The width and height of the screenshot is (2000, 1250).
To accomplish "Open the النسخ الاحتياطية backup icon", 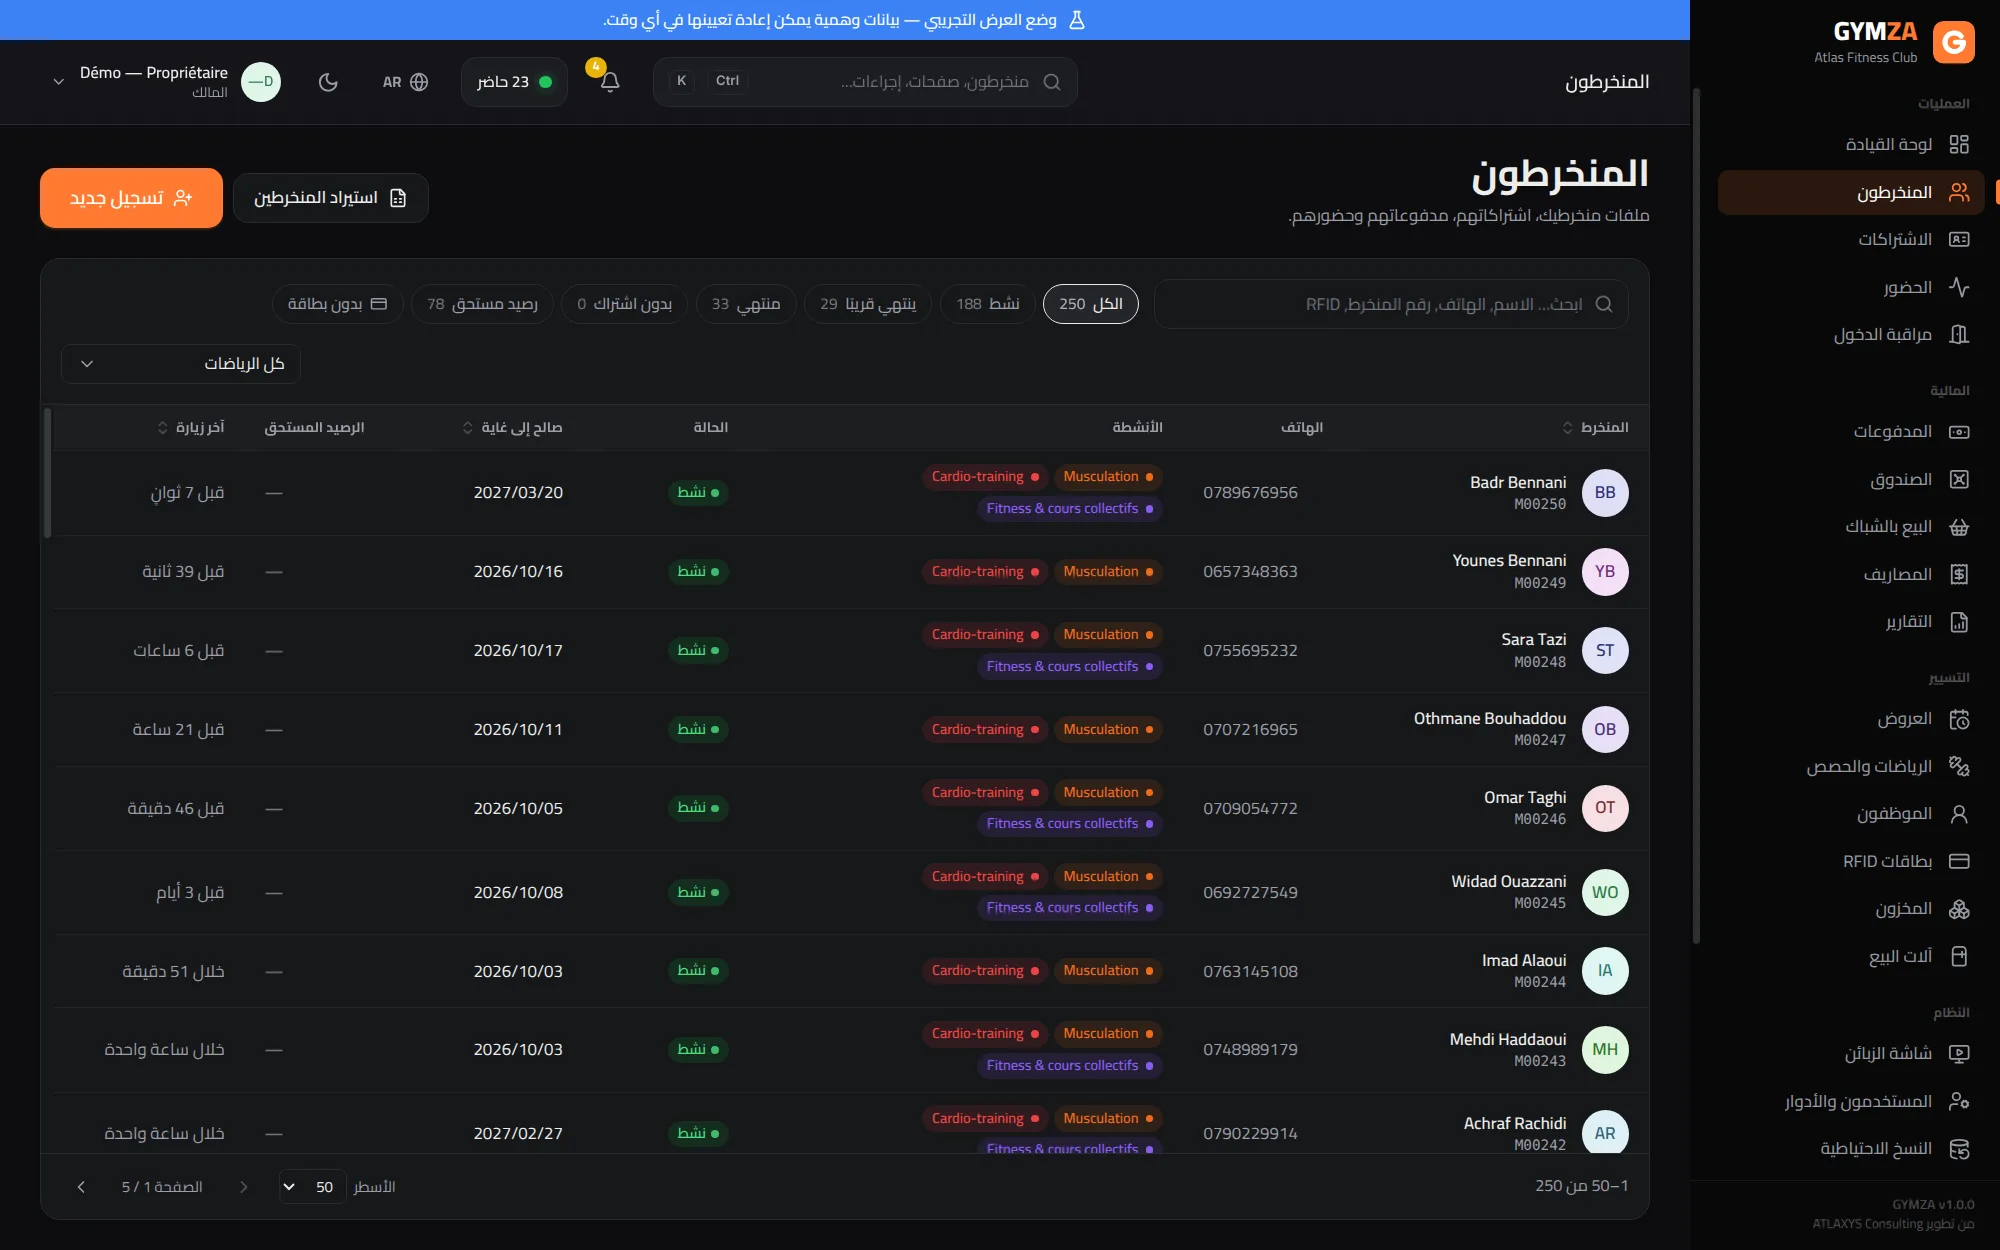I will click(x=1959, y=1149).
